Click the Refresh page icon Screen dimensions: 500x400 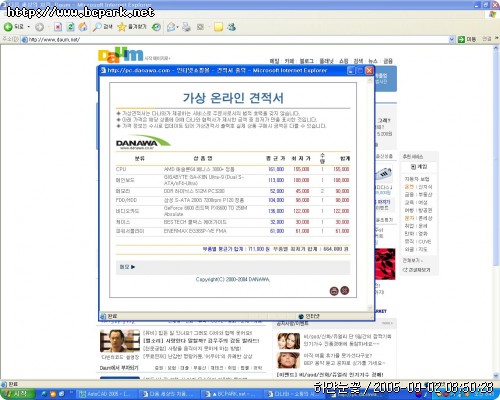coord(70,27)
